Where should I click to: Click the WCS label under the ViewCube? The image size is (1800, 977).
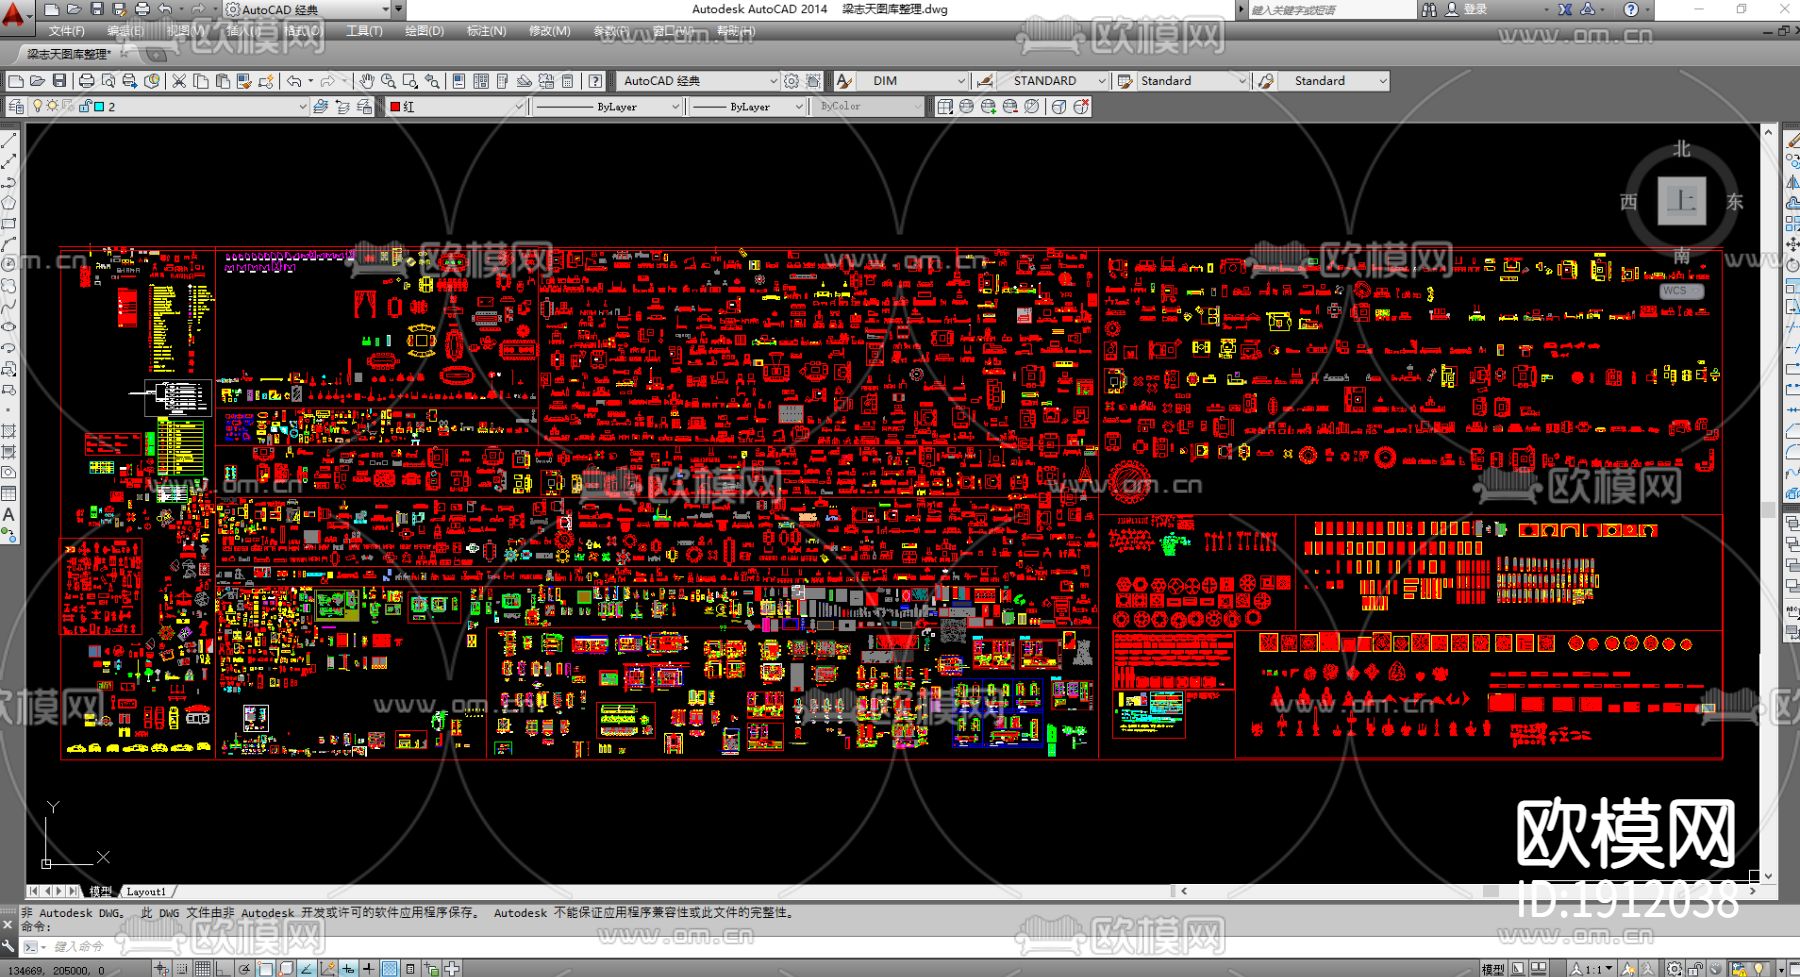coord(1680,291)
